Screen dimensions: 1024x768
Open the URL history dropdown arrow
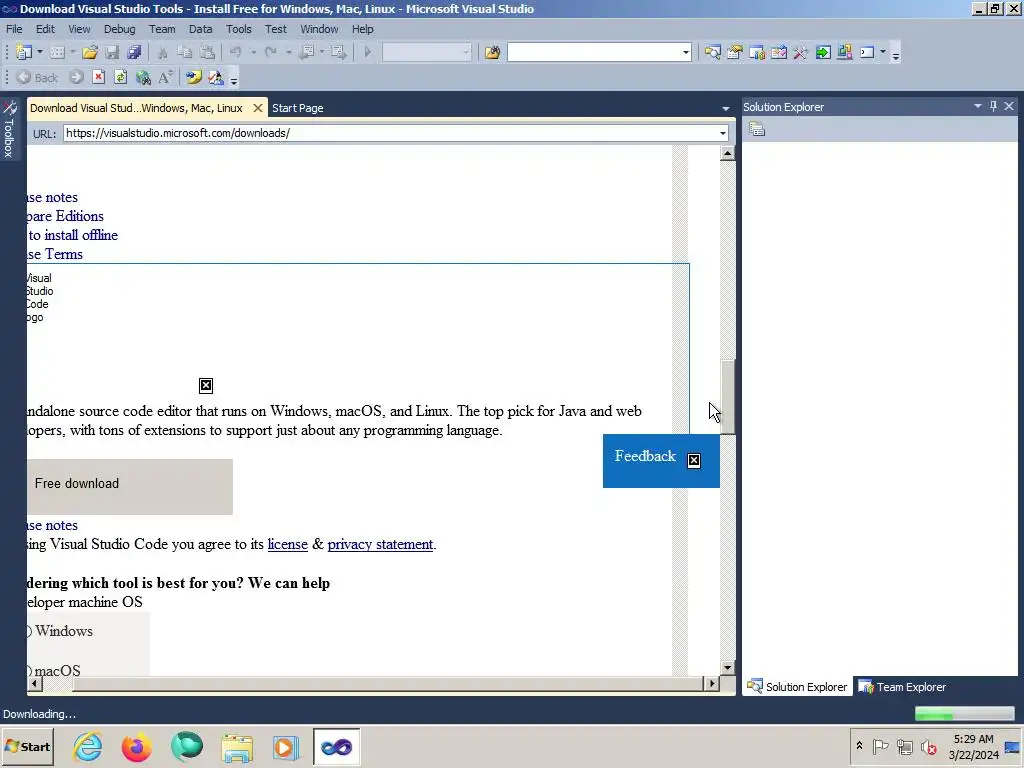point(723,133)
